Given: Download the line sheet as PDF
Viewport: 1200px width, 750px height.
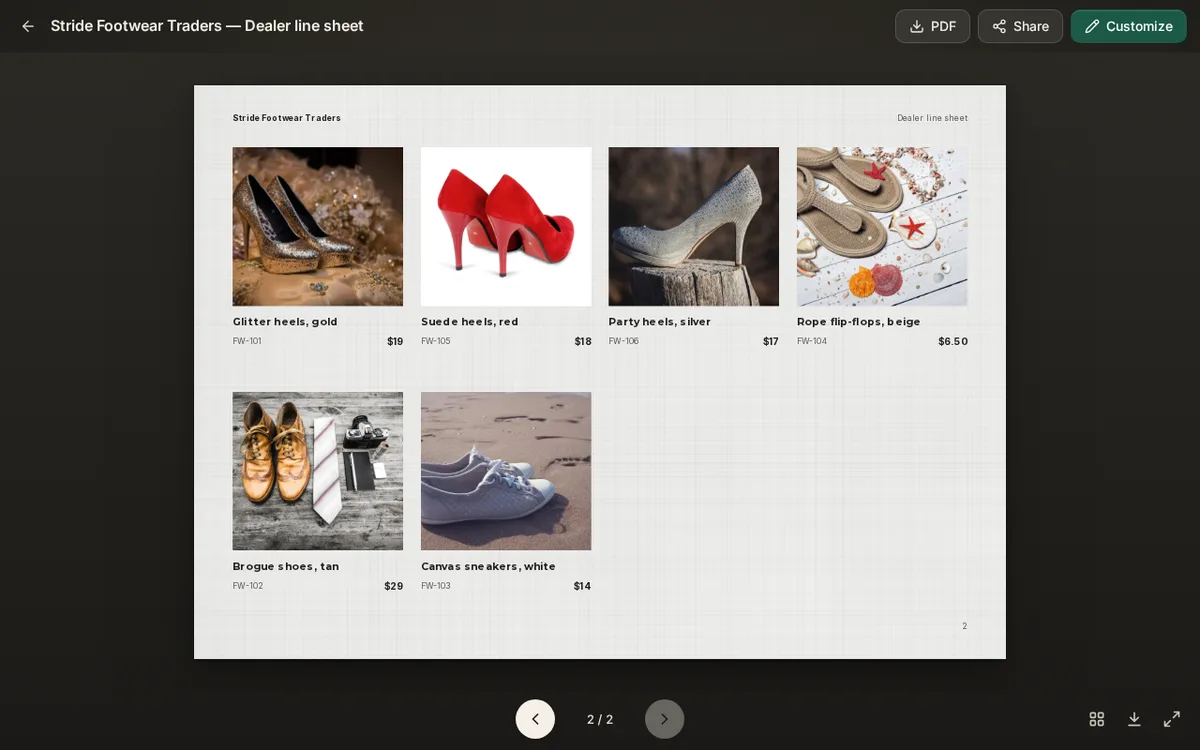Looking at the screenshot, I should click(932, 26).
